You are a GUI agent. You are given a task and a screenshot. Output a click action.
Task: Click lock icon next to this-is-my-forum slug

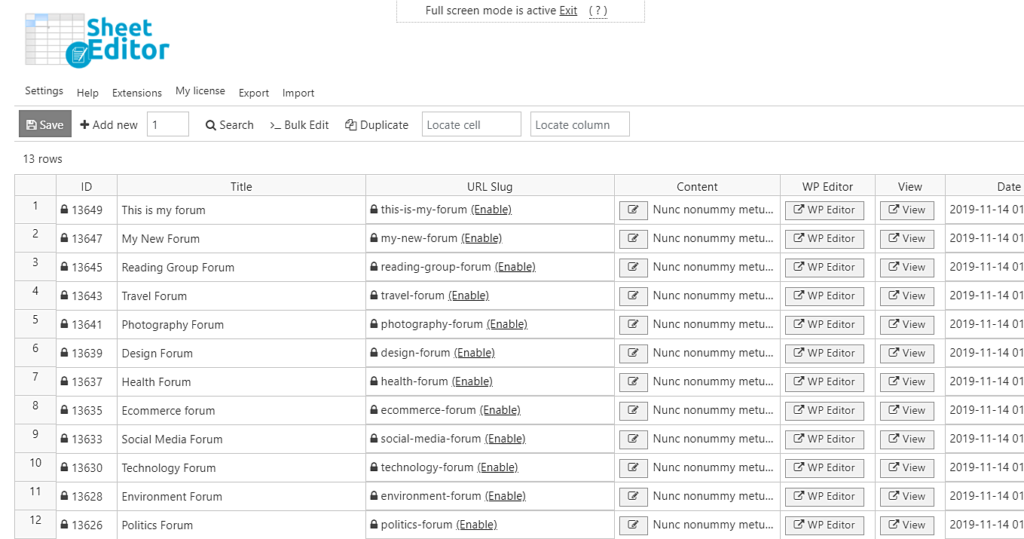[x=374, y=210]
